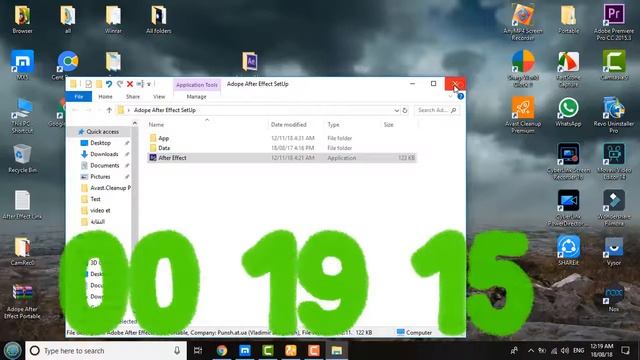This screenshot has height=360, width=640.
Task: Click the red Delete X in Explorer toolbar
Action: pyautogui.click(x=130, y=84)
